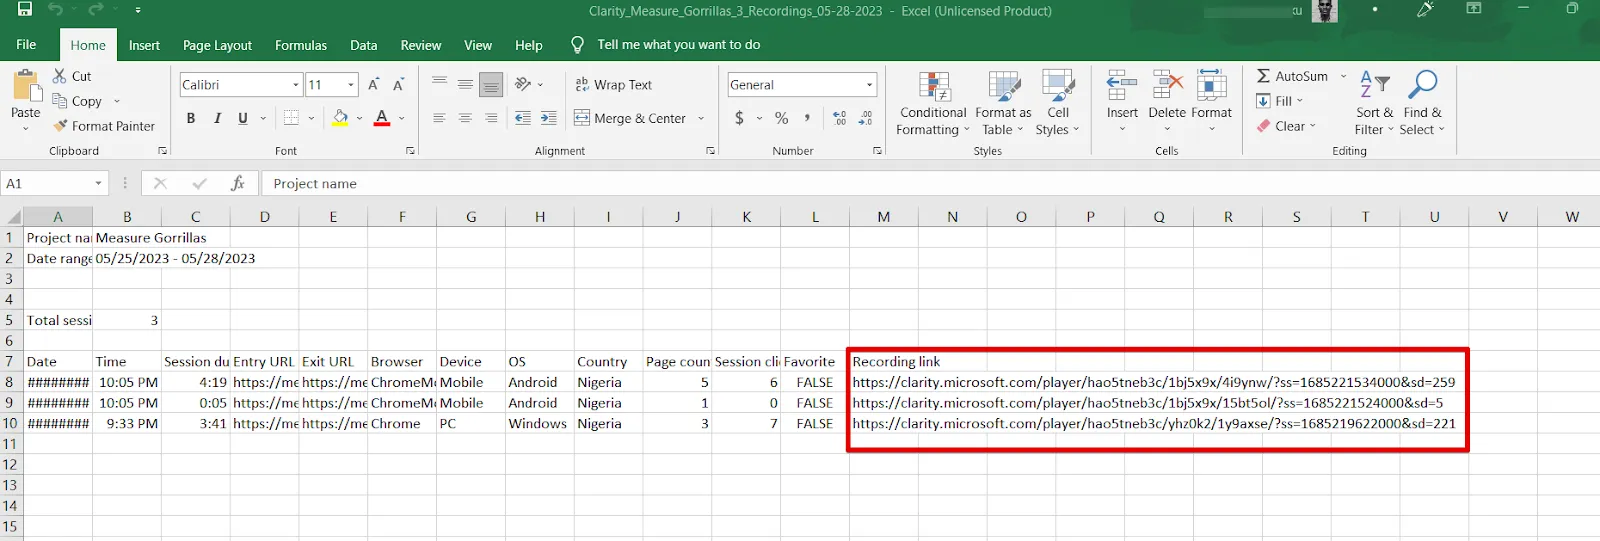Click Increase Decimal icon

[839, 118]
